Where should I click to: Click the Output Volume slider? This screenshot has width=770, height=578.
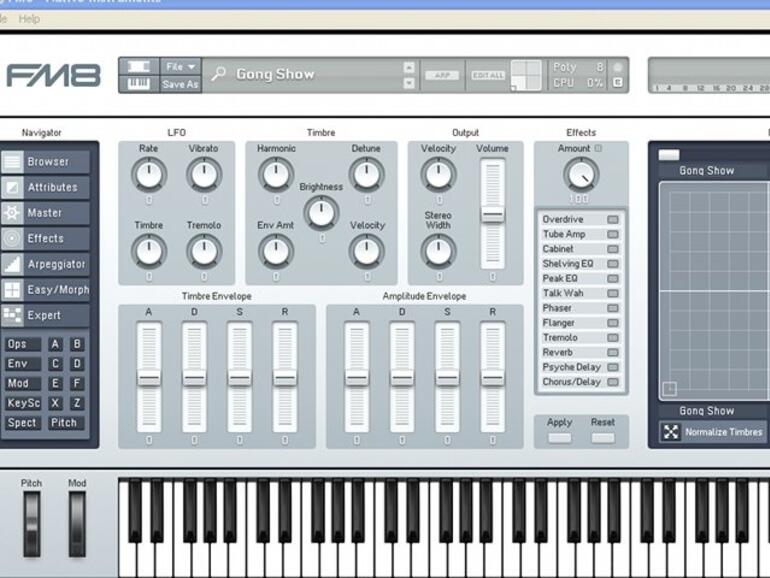click(492, 215)
